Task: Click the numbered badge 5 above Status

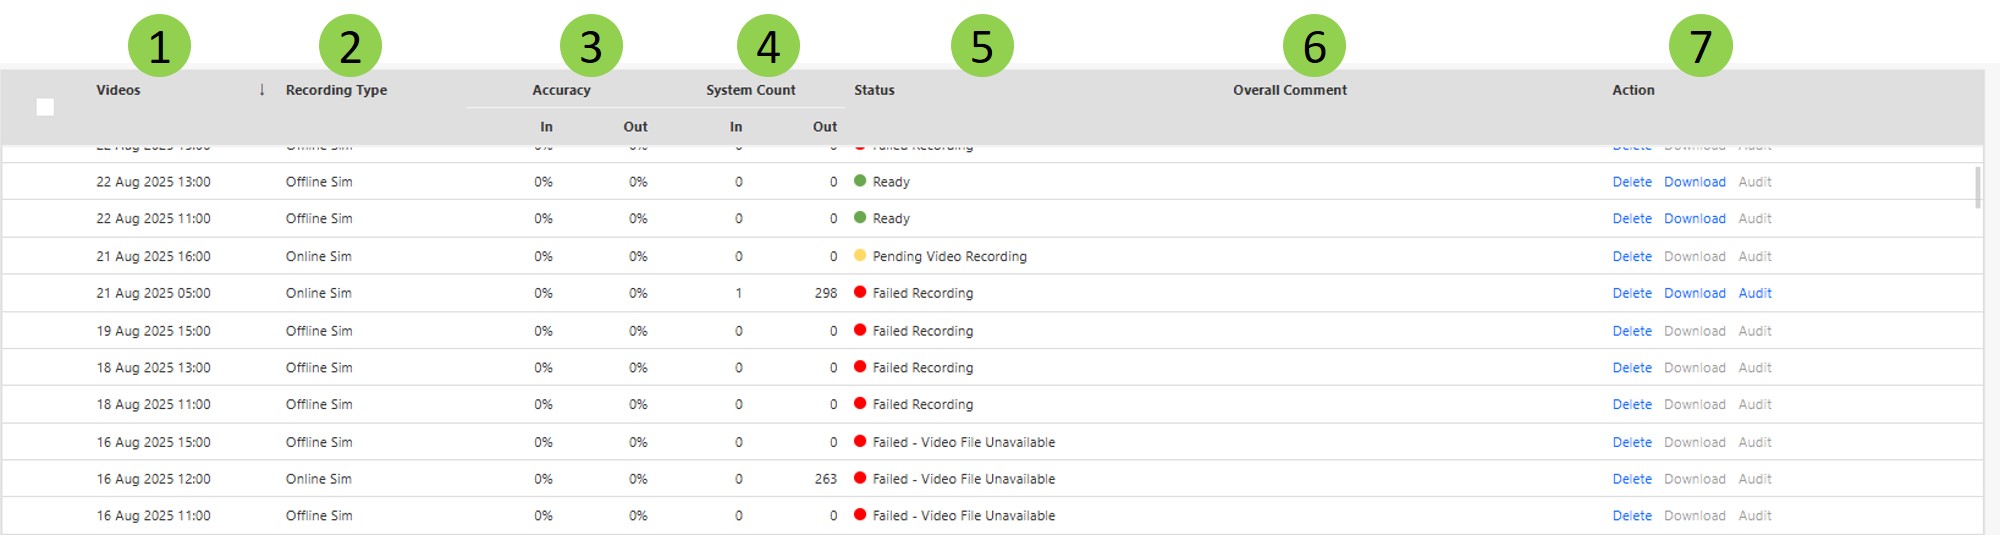Action: click(982, 46)
